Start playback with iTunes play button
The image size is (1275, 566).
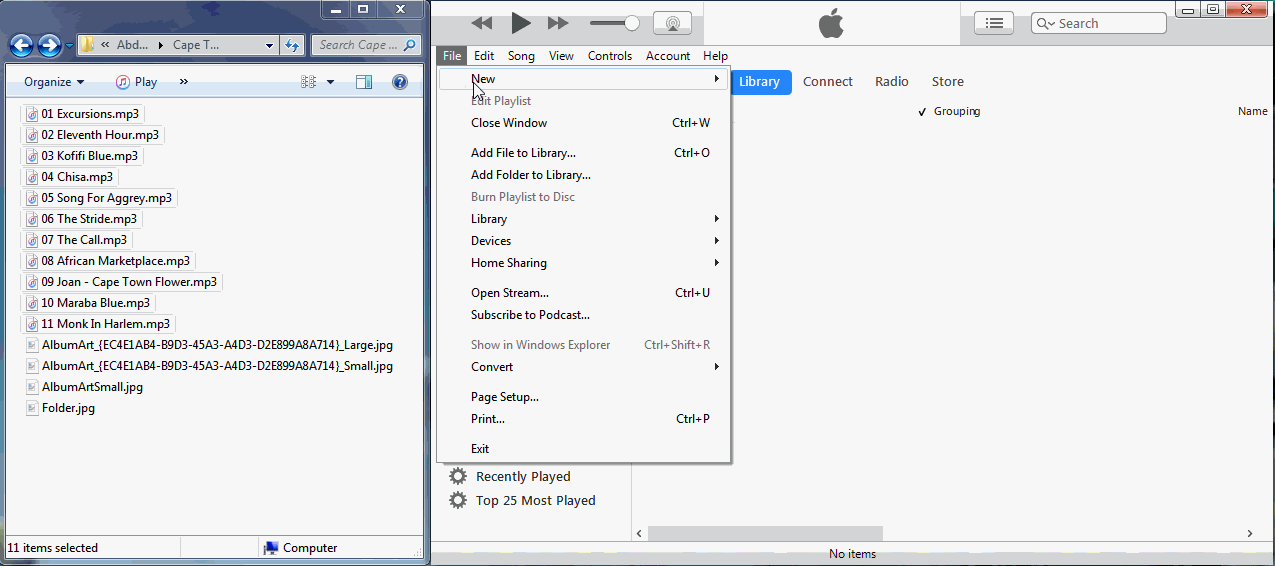click(520, 23)
